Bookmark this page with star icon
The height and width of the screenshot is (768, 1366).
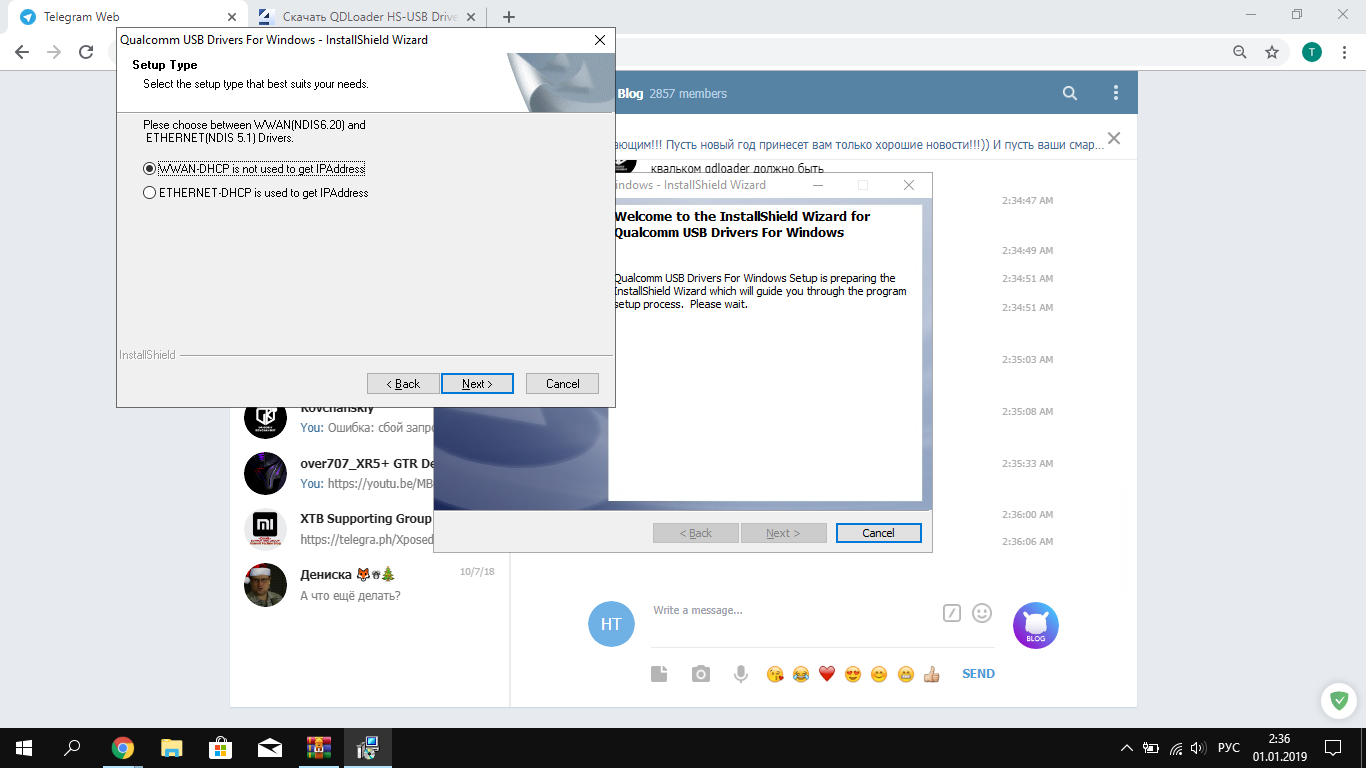pyautogui.click(x=1272, y=52)
